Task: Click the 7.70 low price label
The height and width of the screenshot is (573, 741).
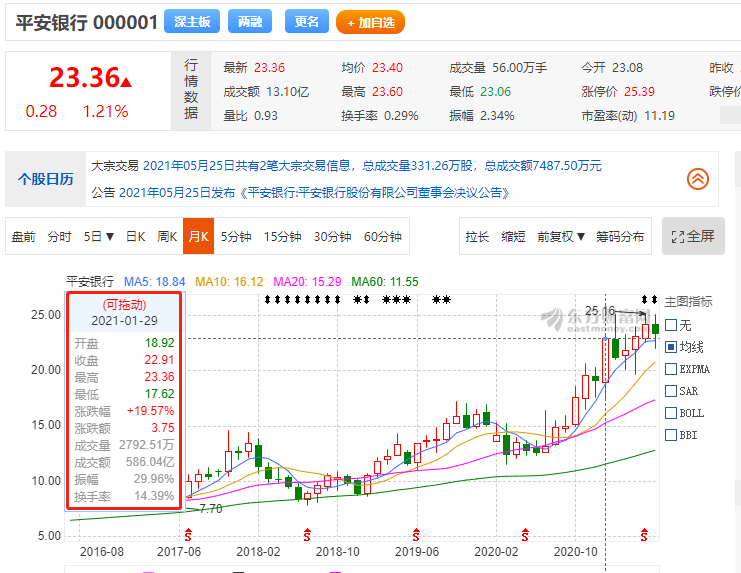Action: pos(211,509)
